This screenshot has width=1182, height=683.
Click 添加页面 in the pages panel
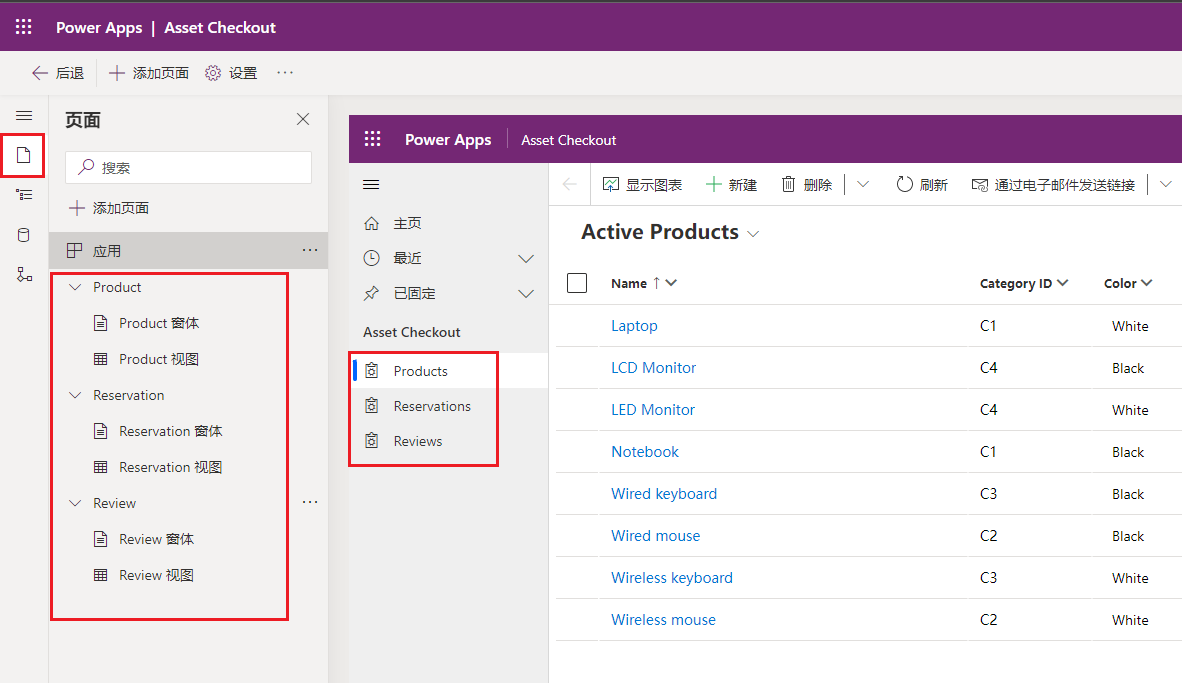coord(109,208)
